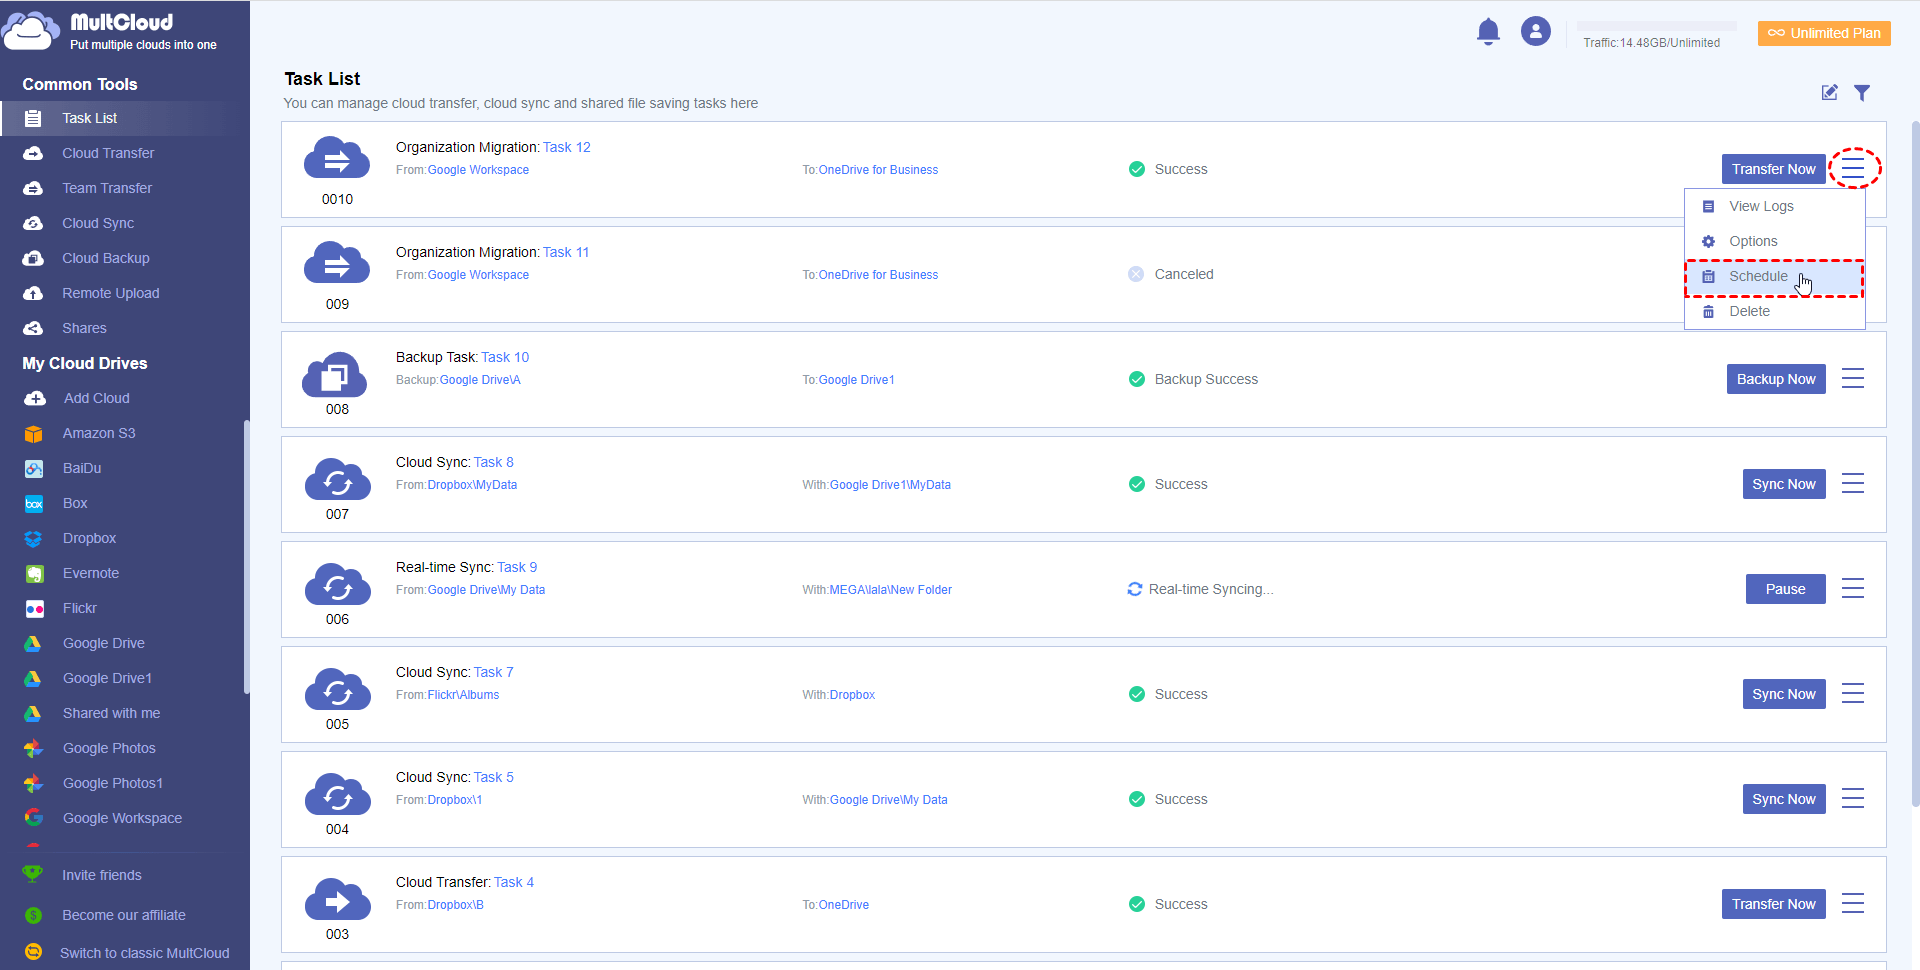The width and height of the screenshot is (1920, 970).
Task: Collapse the Task 12 hamburger menu
Action: pos(1853,169)
